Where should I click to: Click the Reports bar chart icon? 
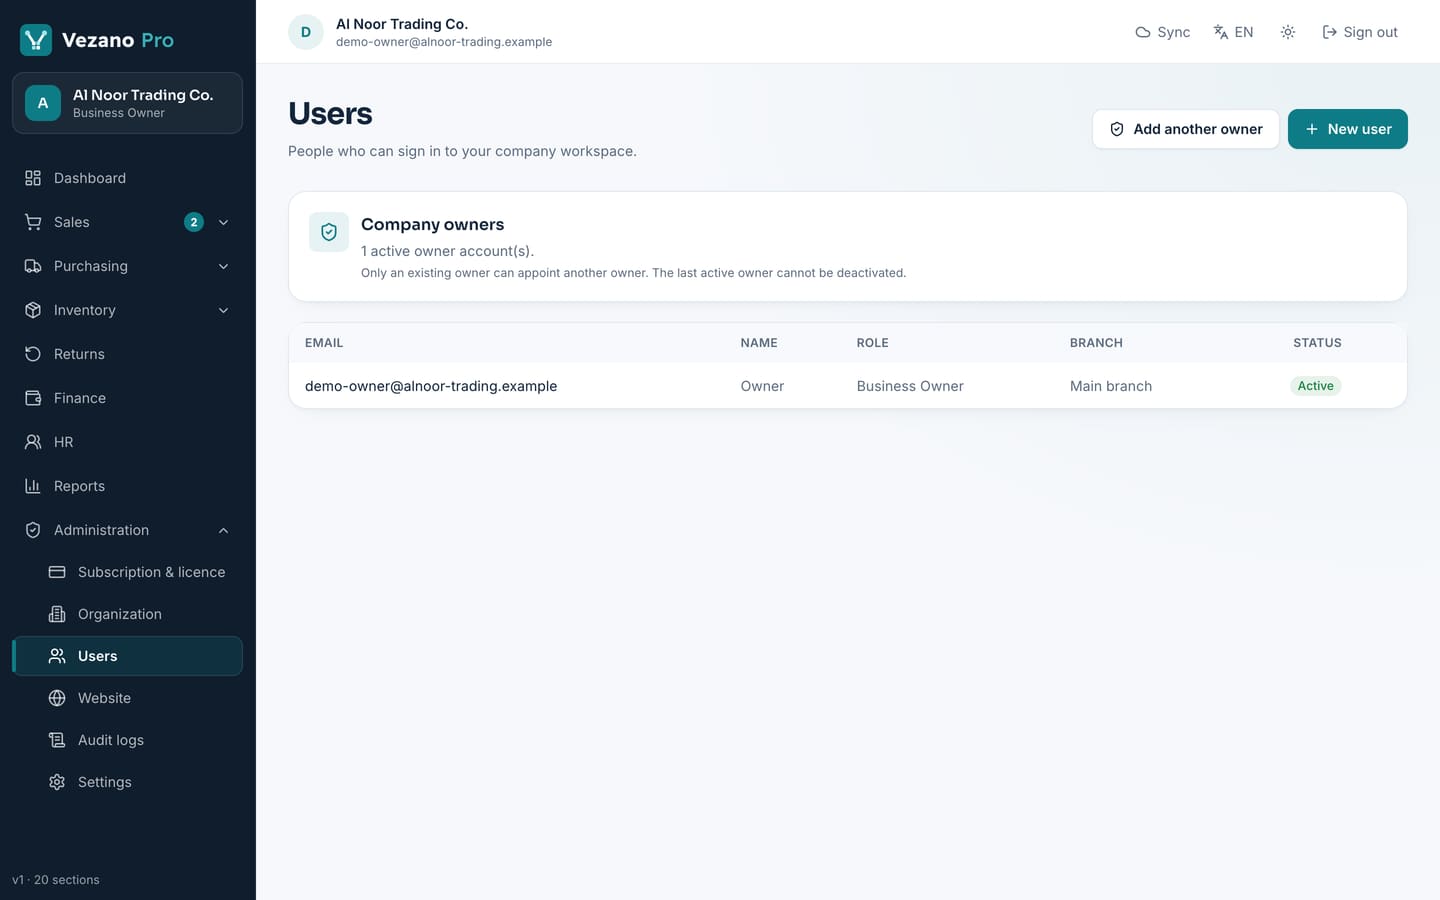tap(33, 486)
